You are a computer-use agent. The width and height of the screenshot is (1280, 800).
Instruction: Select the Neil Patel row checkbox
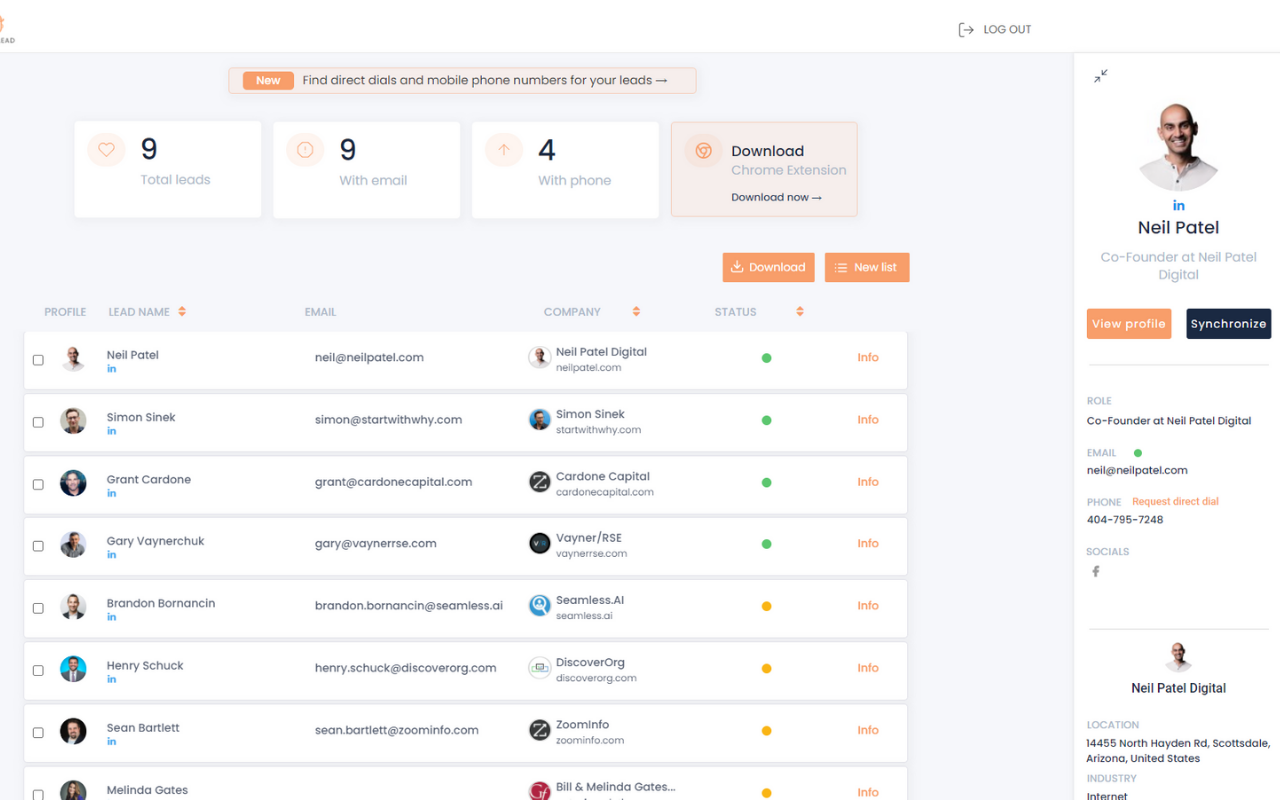(x=38, y=360)
